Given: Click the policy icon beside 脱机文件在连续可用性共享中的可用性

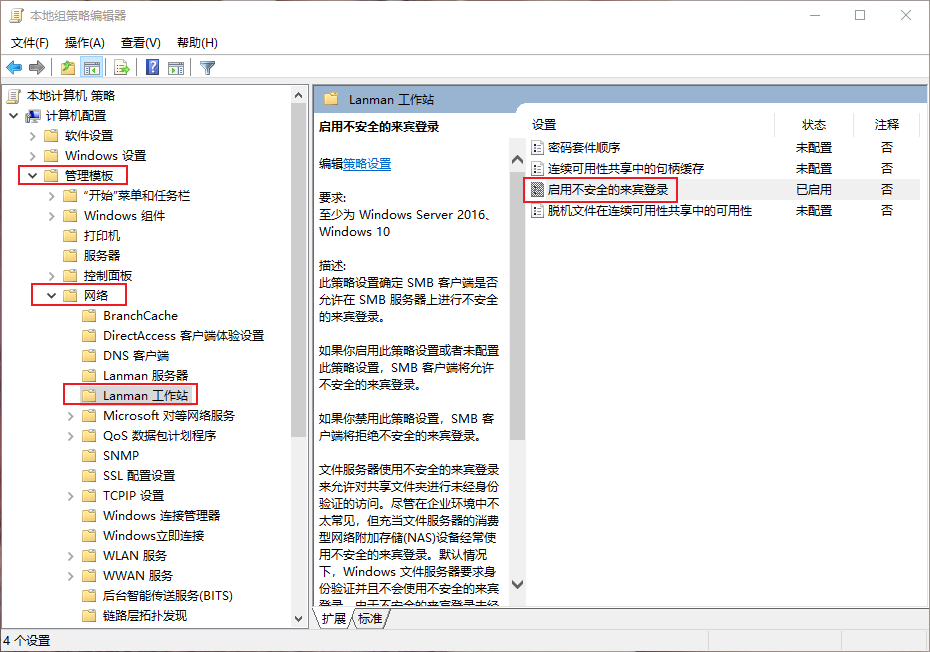Looking at the screenshot, I should [x=537, y=211].
